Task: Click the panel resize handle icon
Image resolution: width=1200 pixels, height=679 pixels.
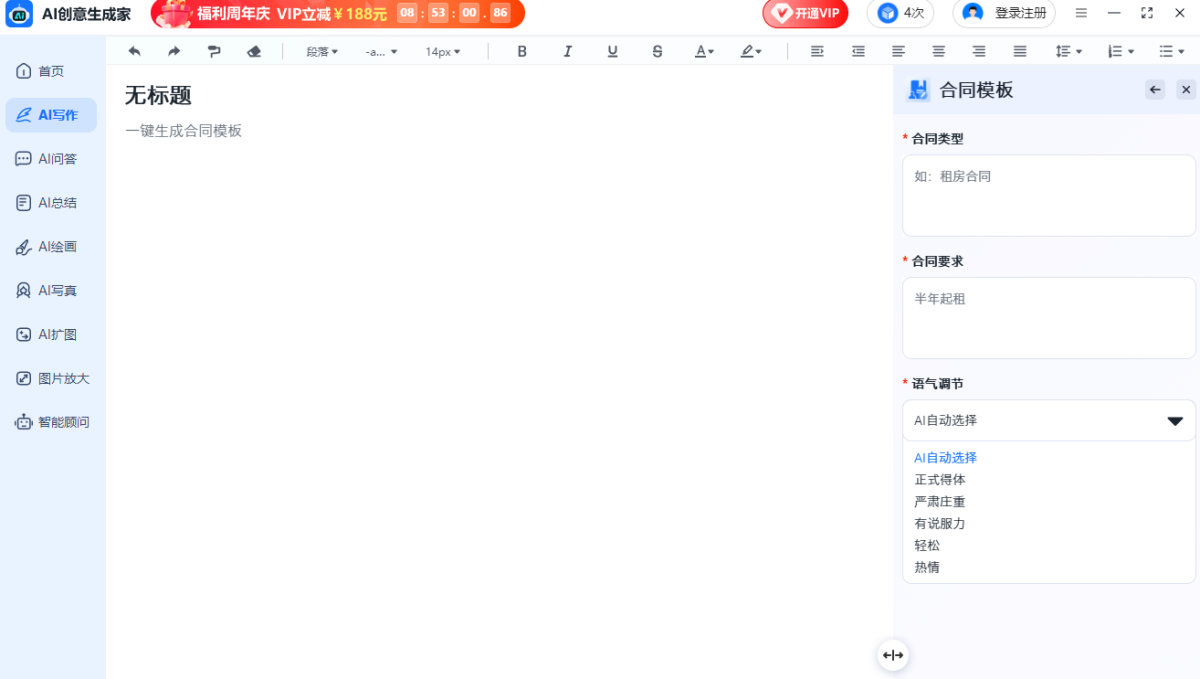Action: (893, 655)
